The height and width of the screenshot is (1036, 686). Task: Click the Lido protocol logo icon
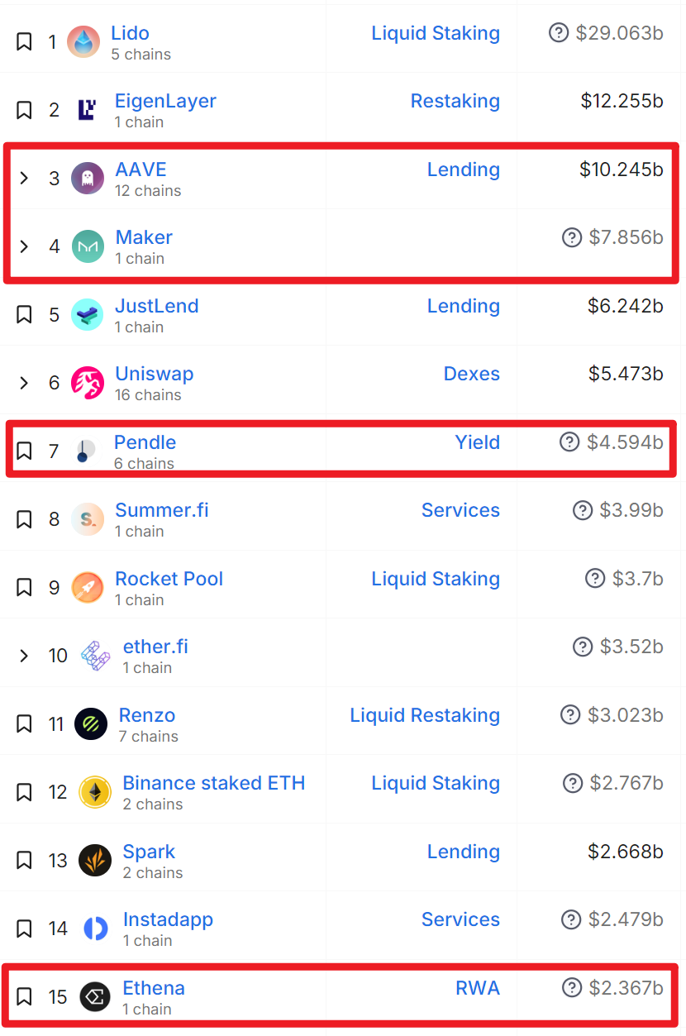tap(84, 42)
